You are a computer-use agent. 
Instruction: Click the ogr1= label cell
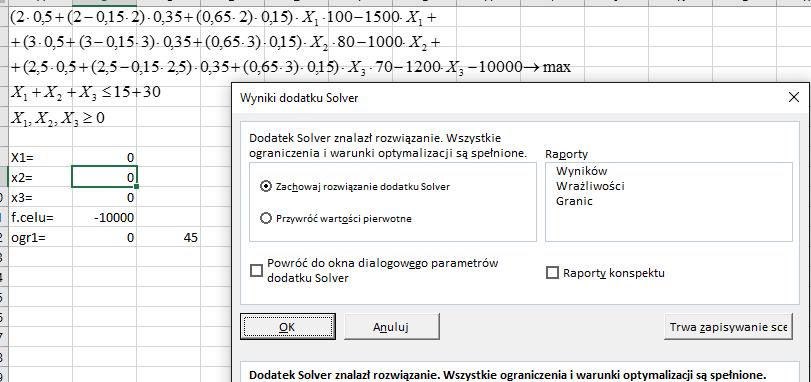pyautogui.click(x=40, y=238)
